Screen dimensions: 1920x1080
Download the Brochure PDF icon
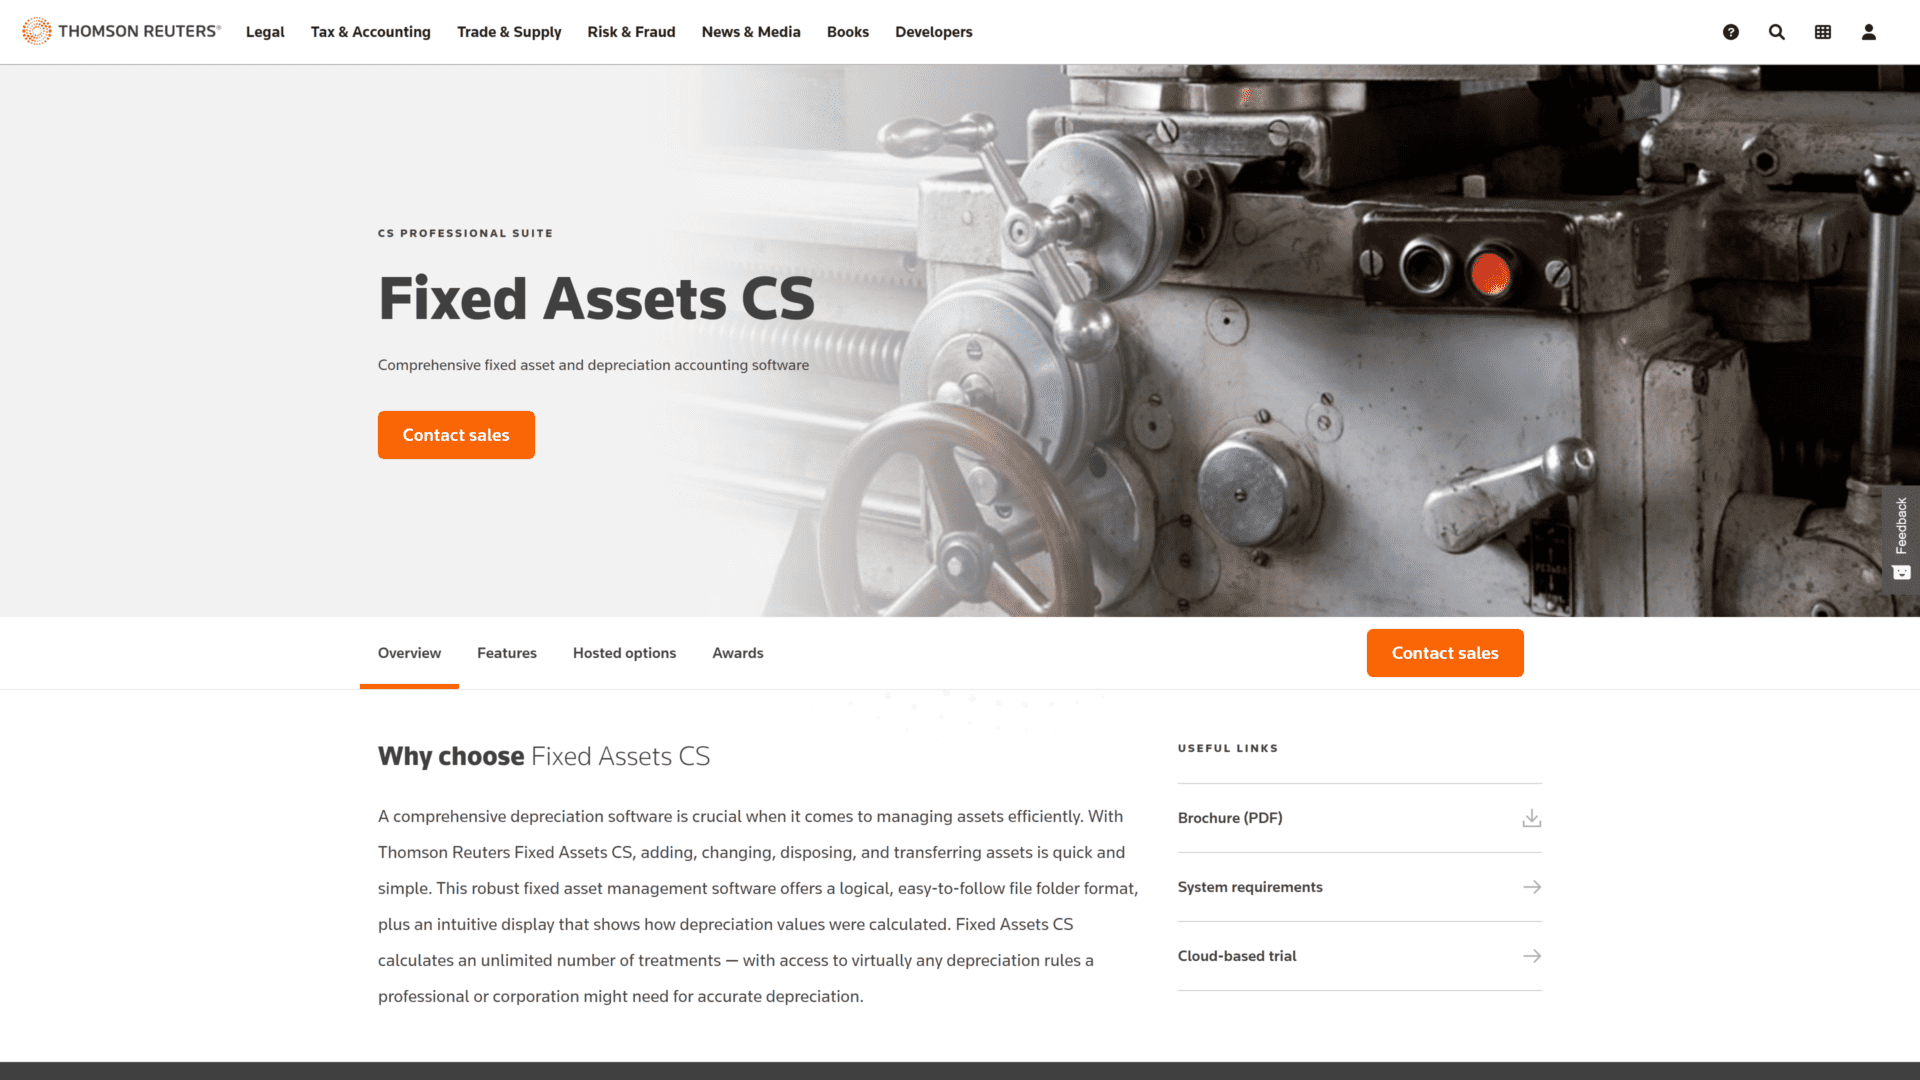(1531, 818)
